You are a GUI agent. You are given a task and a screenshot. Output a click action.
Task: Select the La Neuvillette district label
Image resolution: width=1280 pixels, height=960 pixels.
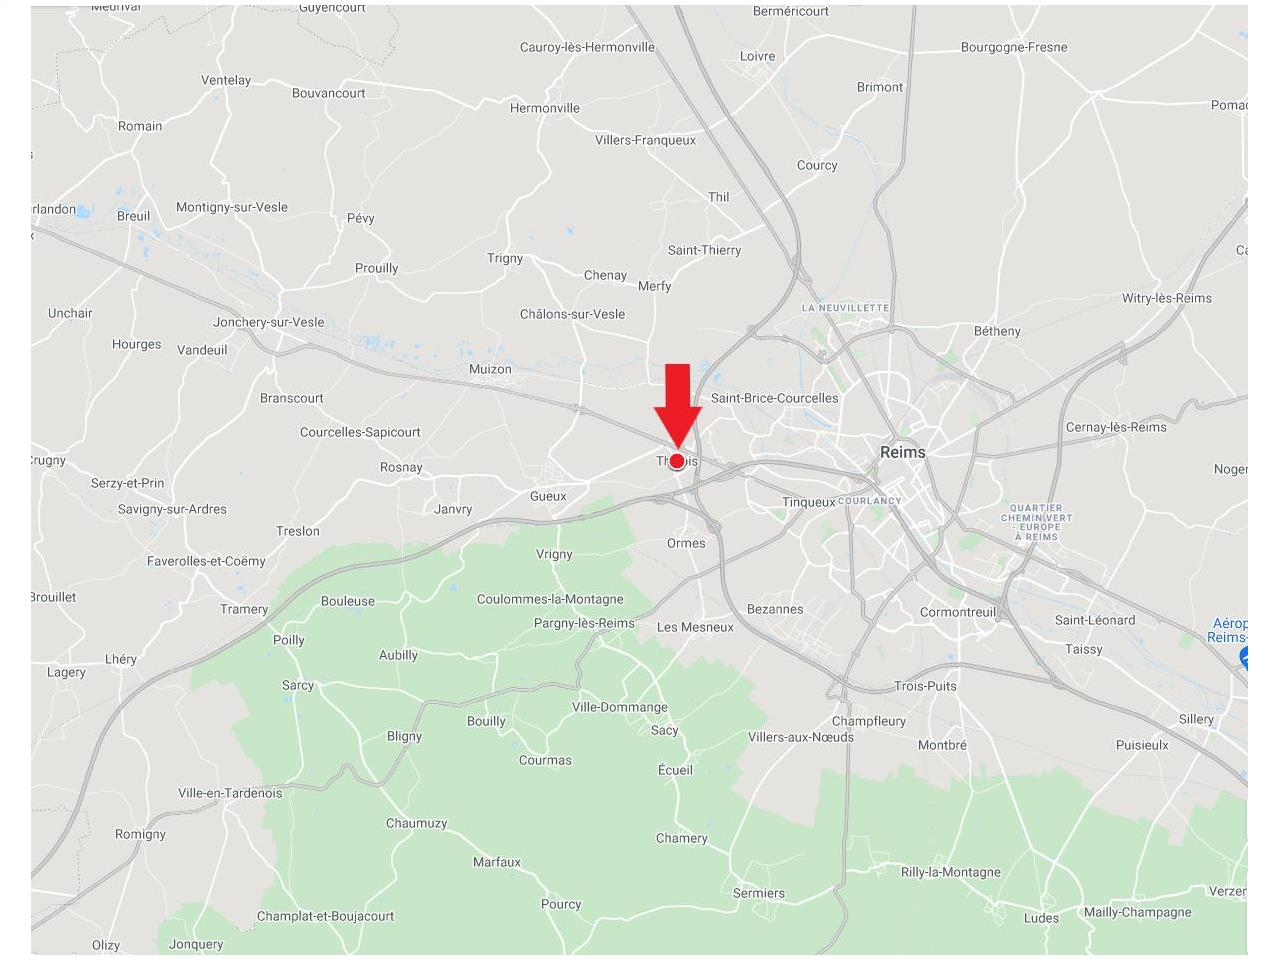tap(845, 308)
